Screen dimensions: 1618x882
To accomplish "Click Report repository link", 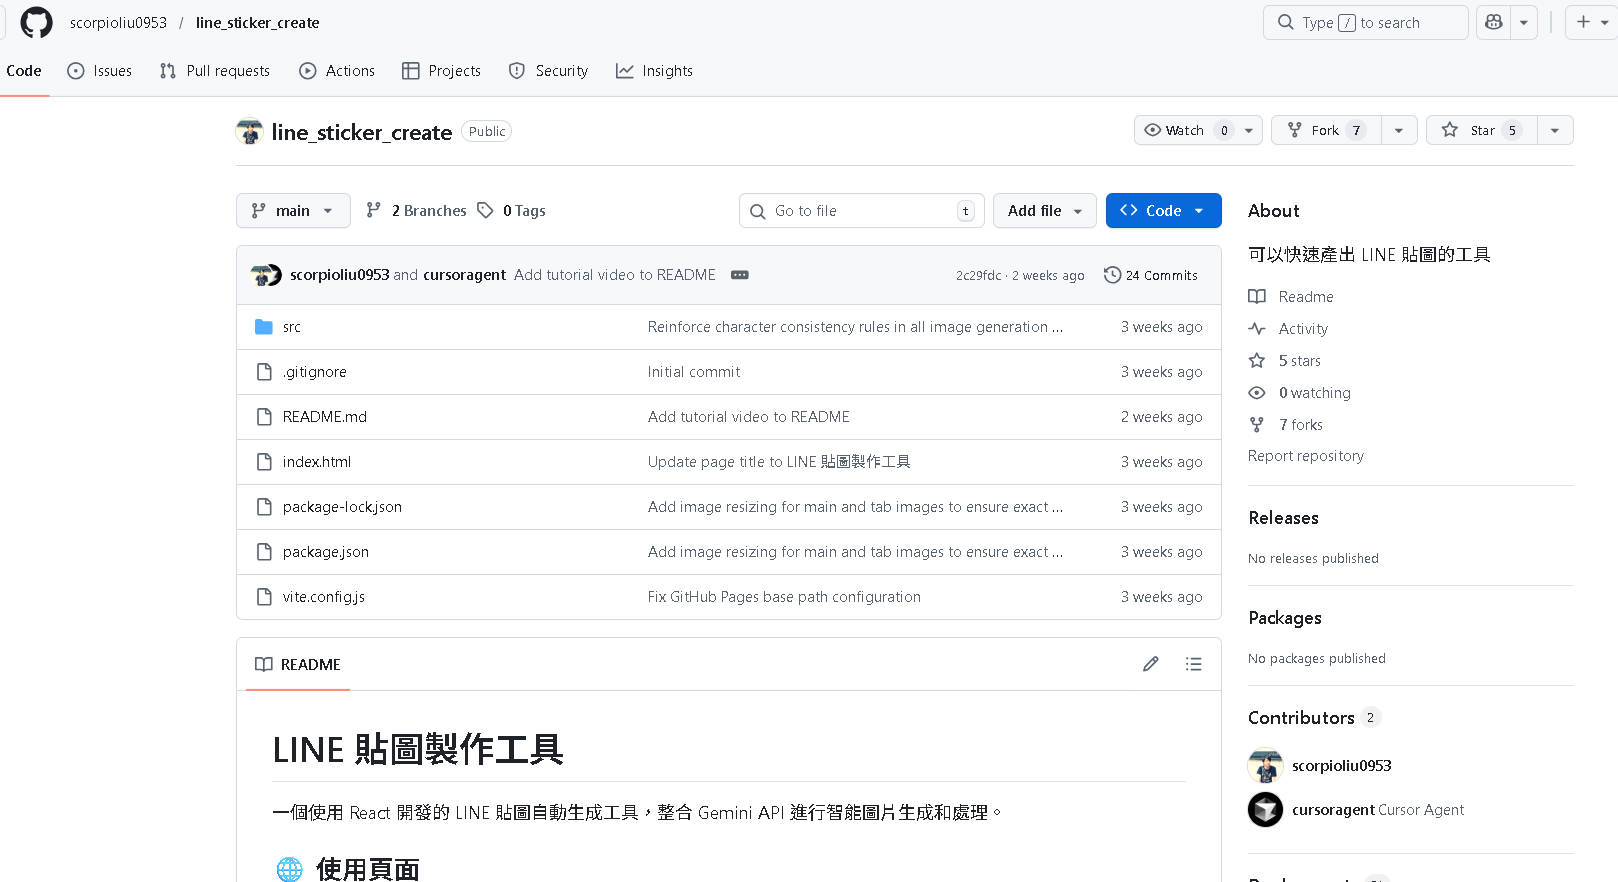I will (x=1306, y=456).
